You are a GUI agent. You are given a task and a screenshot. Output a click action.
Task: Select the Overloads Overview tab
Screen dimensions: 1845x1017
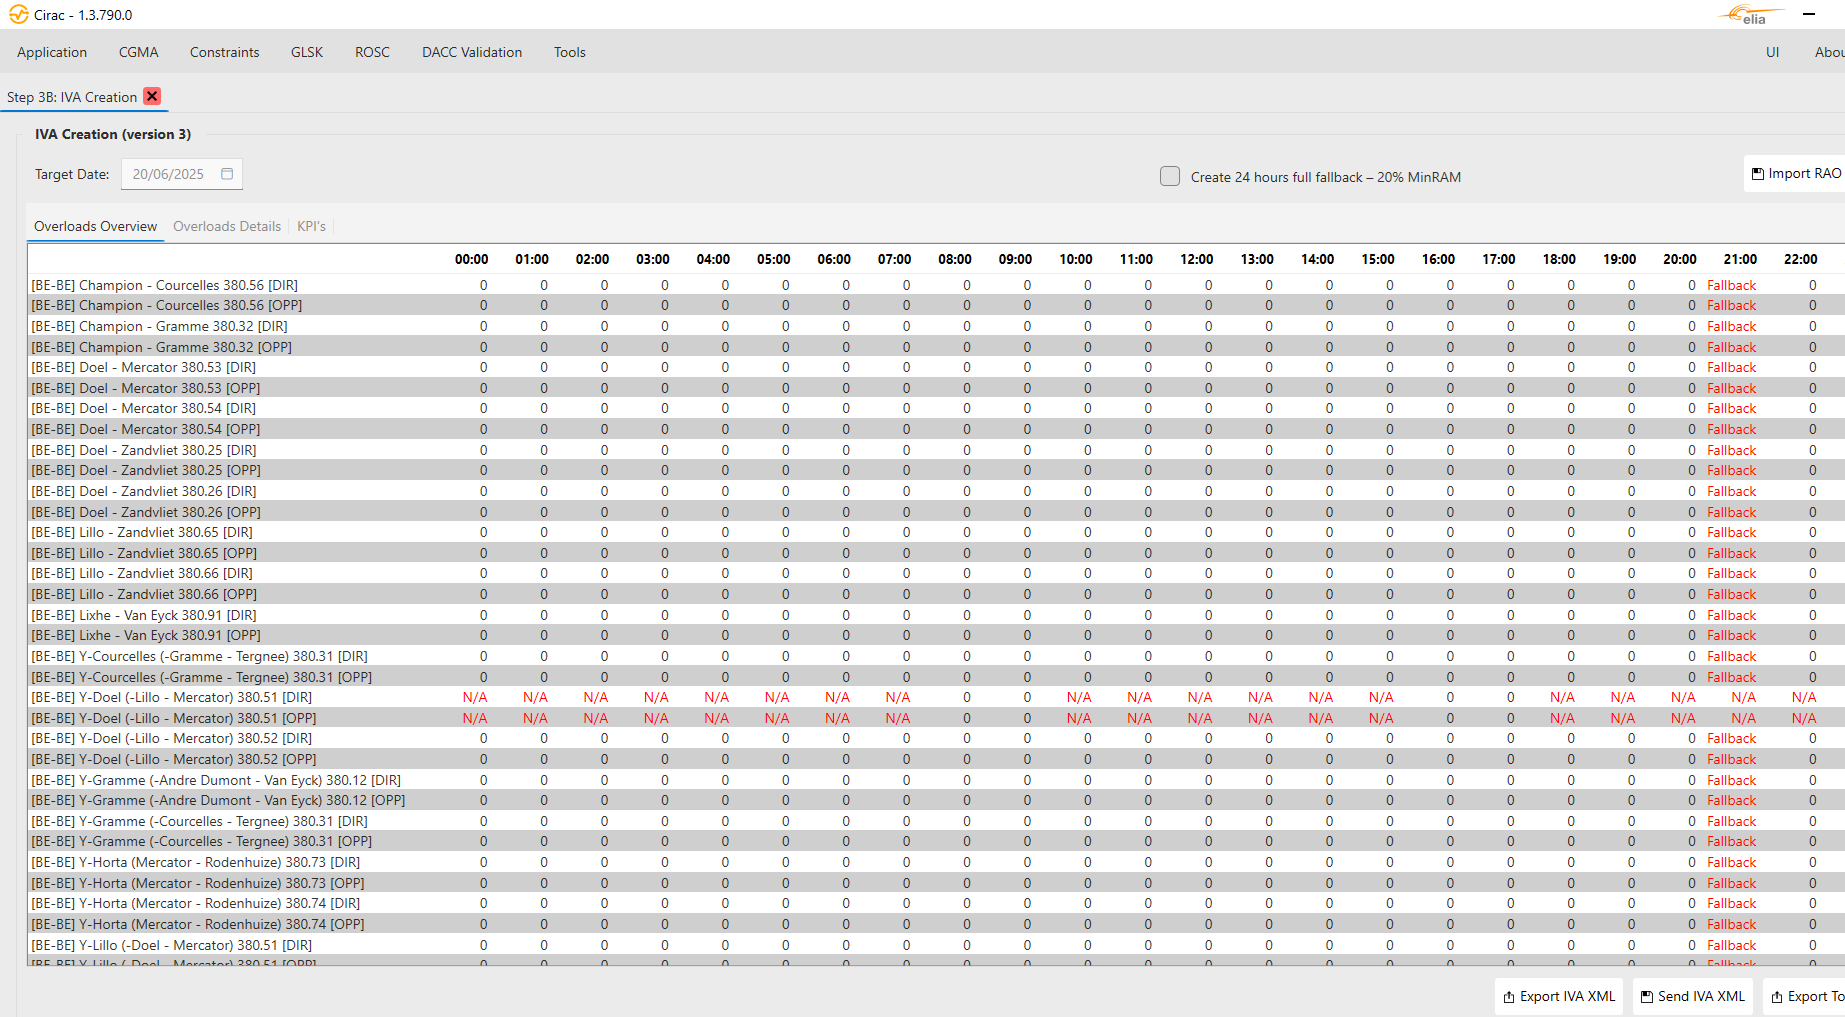[x=95, y=226]
